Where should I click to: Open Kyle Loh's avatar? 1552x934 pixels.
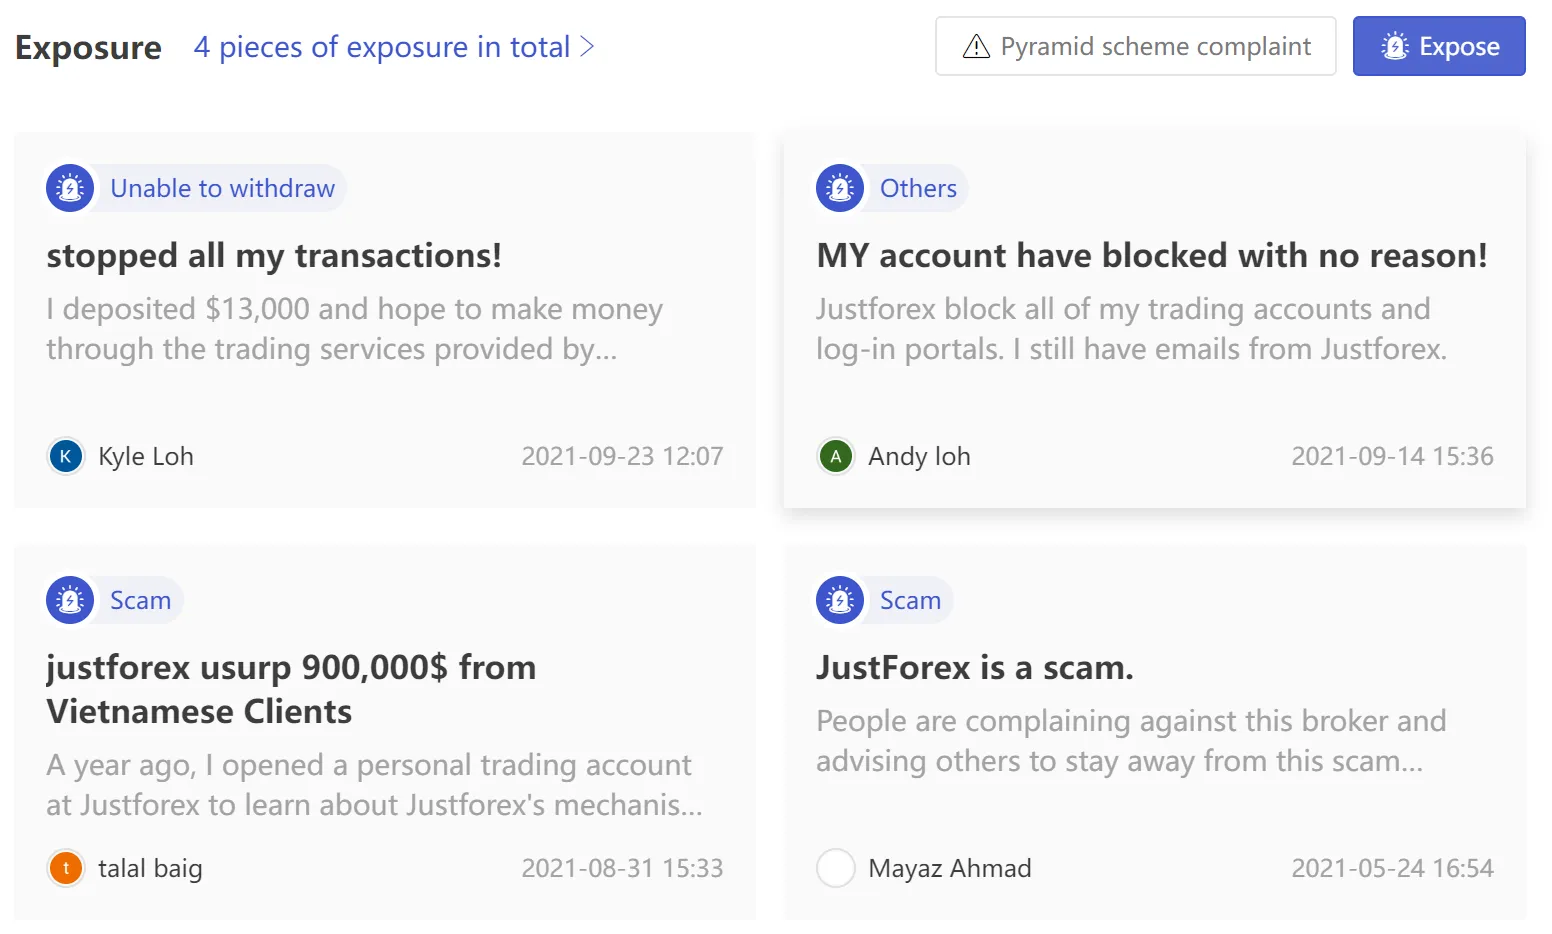(x=66, y=456)
